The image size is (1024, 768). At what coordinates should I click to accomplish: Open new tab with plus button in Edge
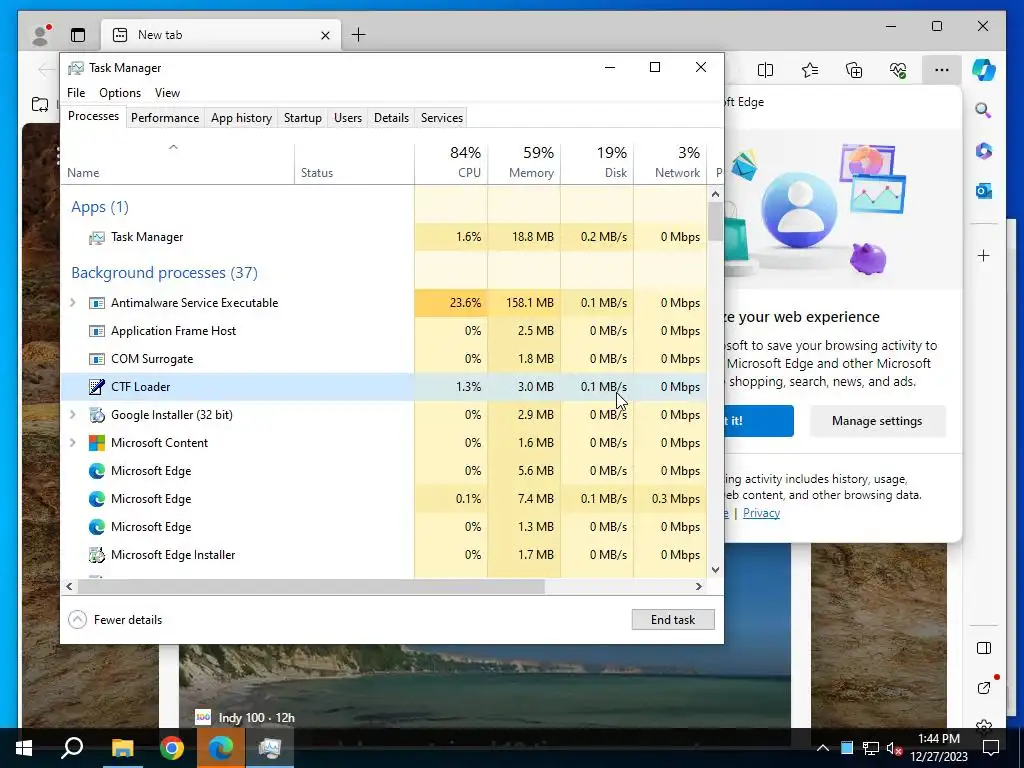[x=359, y=35]
